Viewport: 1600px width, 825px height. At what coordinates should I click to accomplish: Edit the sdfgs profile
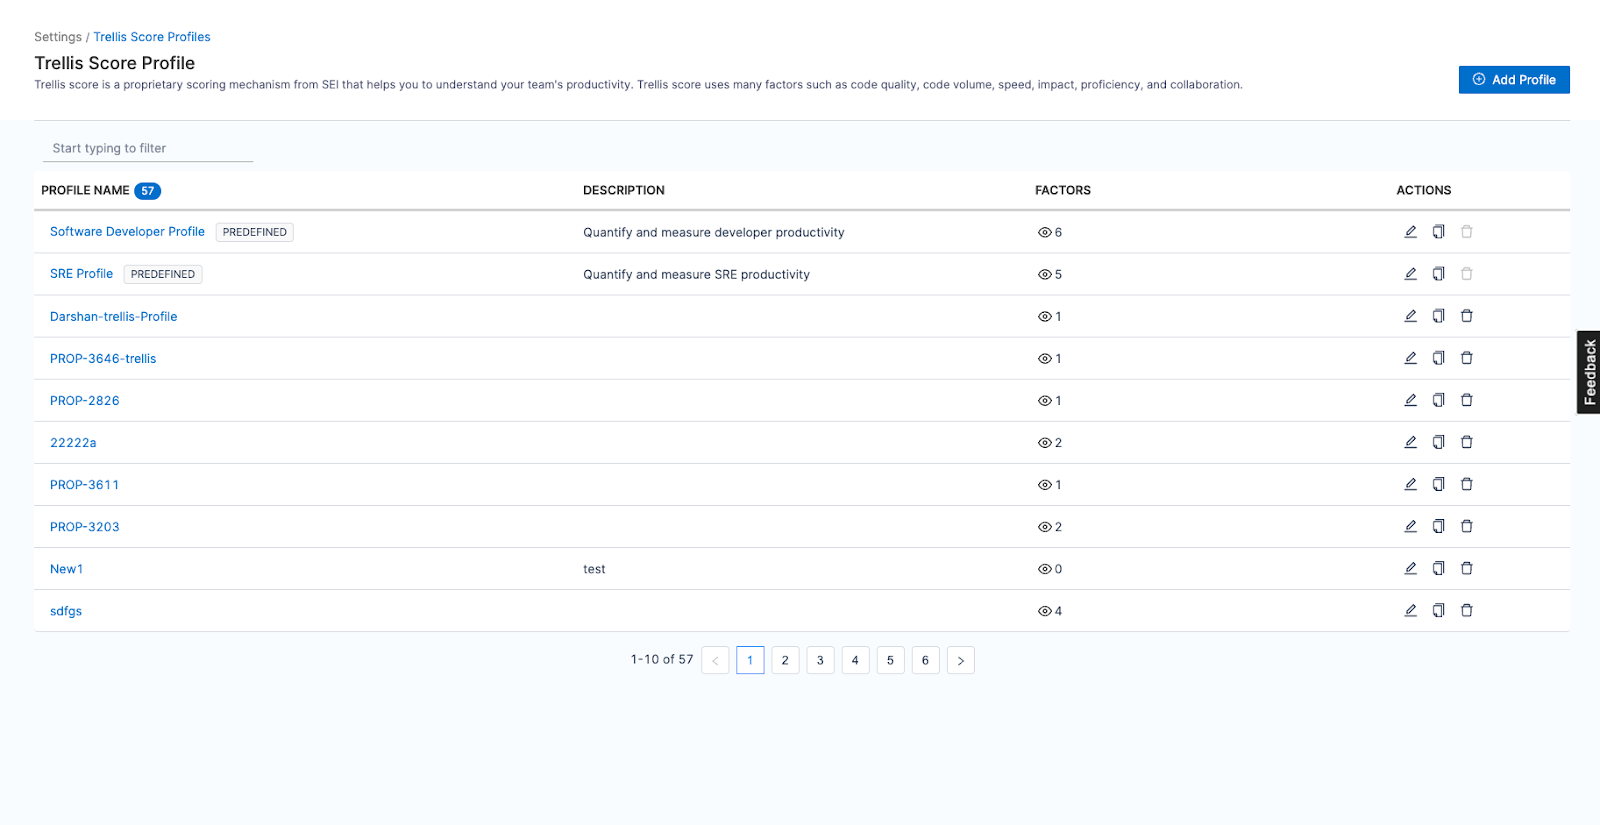[1410, 610]
